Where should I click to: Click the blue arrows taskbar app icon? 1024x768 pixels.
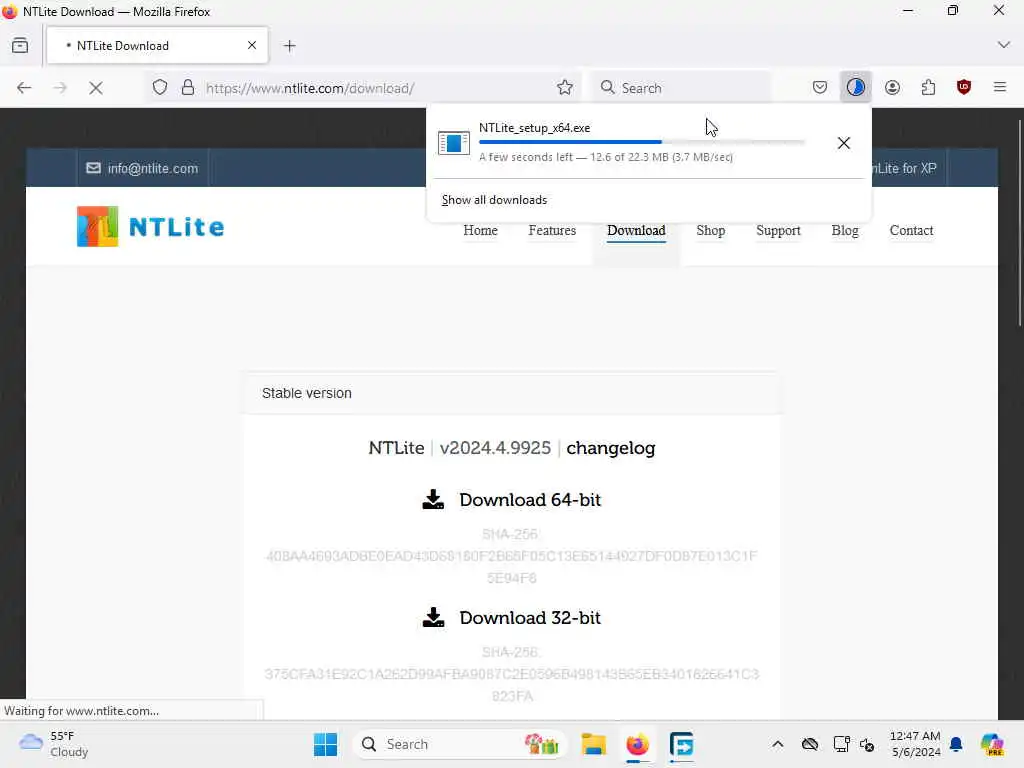pos(681,744)
